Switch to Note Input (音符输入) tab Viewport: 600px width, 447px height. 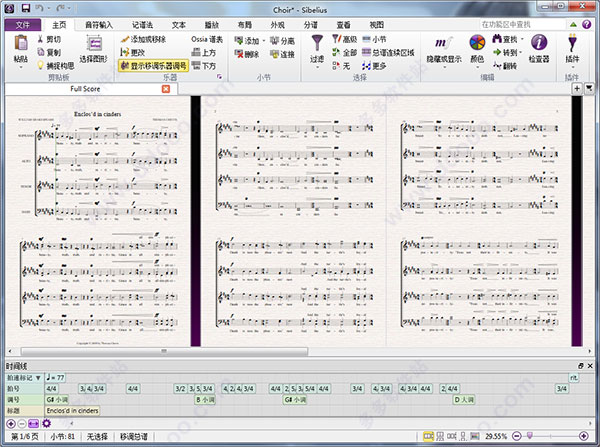tap(99, 25)
